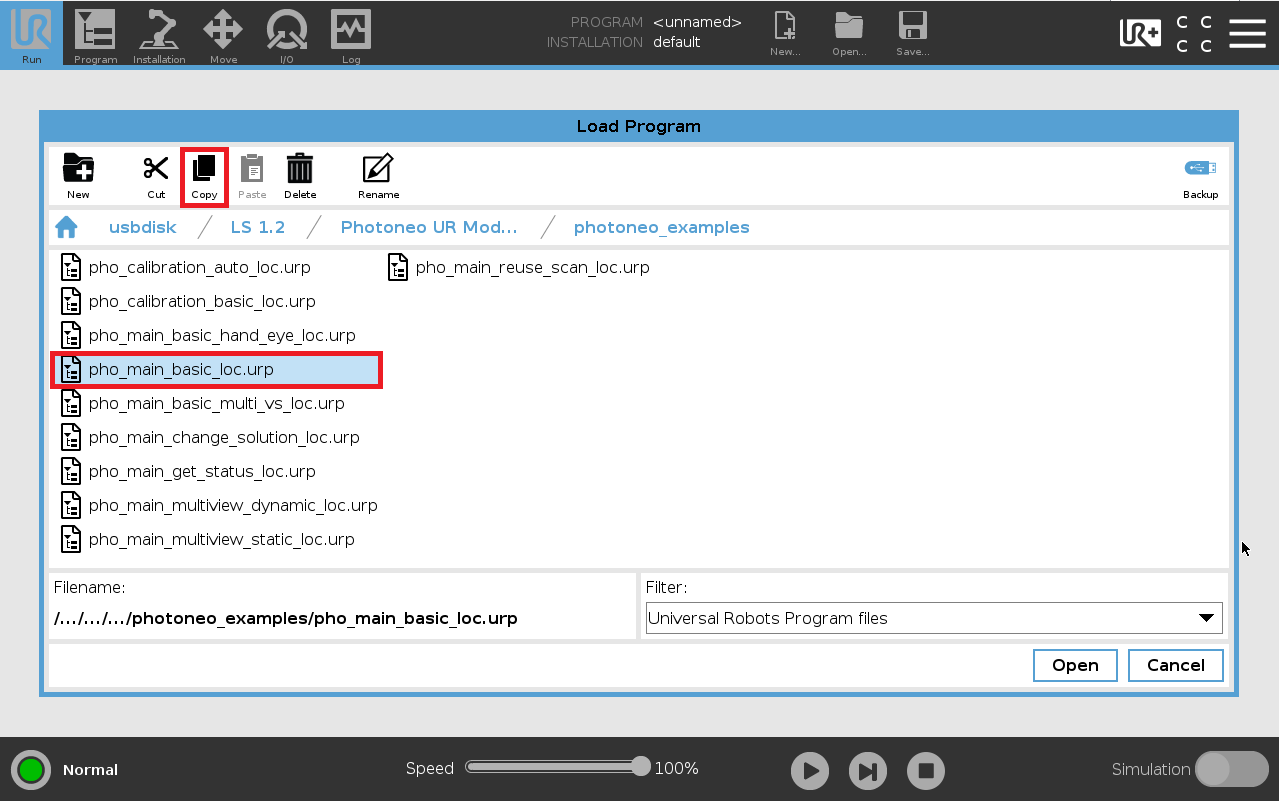Screen dimensions: 1279x801
Task: Navigate to LS 1.2 breadcrumb
Action: point(257,227)
